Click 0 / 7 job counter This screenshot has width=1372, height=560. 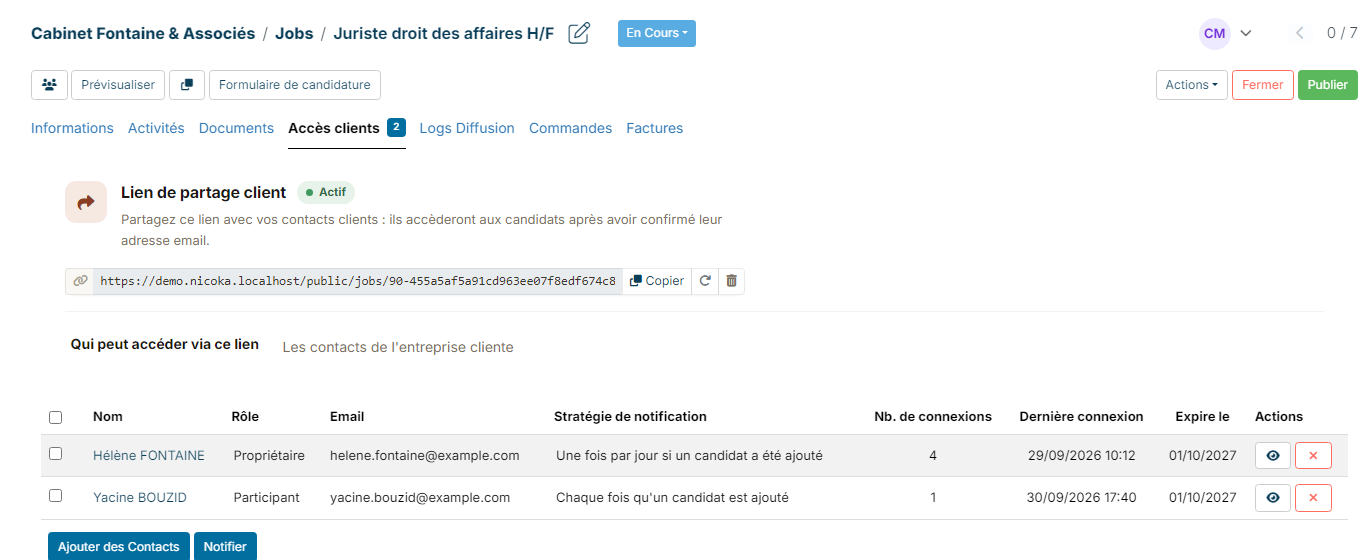coord(1342,33)
